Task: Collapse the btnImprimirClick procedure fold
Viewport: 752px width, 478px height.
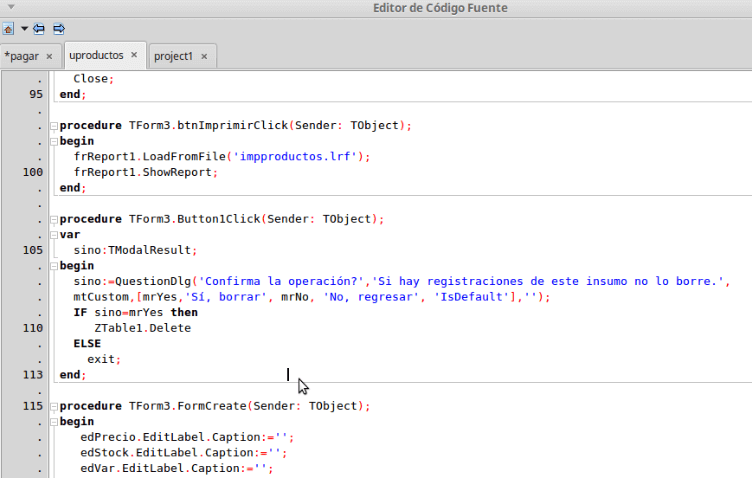Action: [52, 126]
